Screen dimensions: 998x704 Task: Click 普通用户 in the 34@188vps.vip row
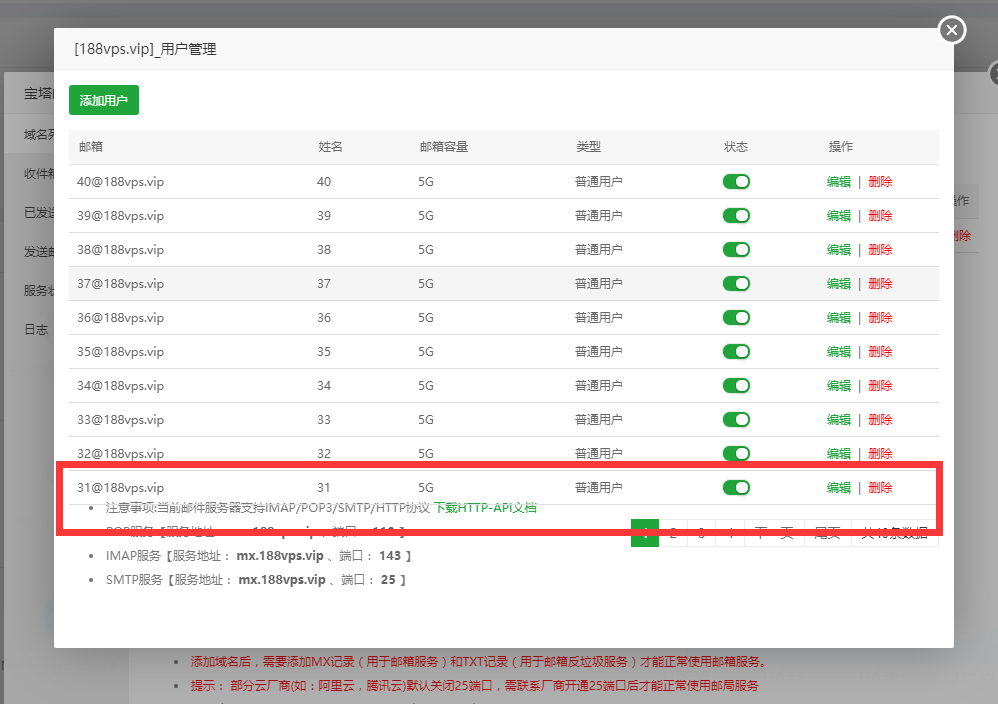tap(598, 385)
